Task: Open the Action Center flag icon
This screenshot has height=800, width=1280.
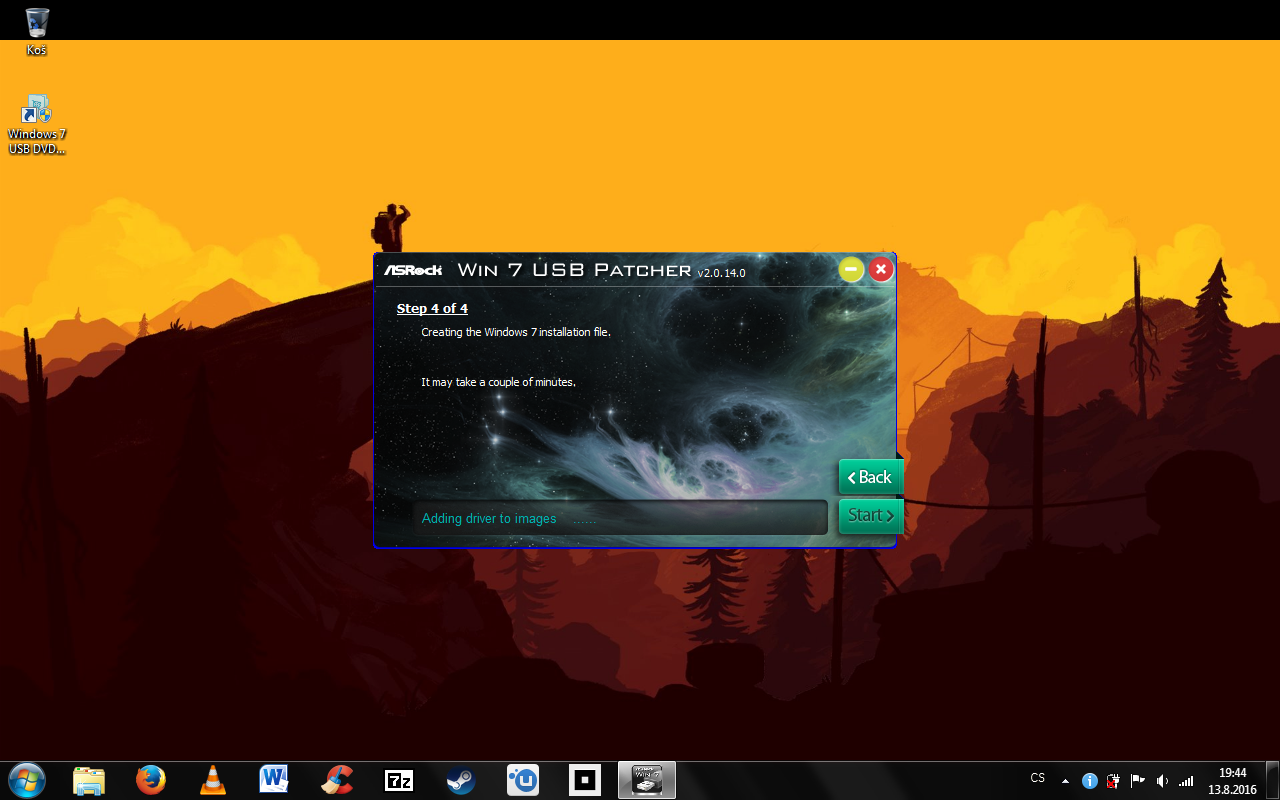Action: (1138, 781)
